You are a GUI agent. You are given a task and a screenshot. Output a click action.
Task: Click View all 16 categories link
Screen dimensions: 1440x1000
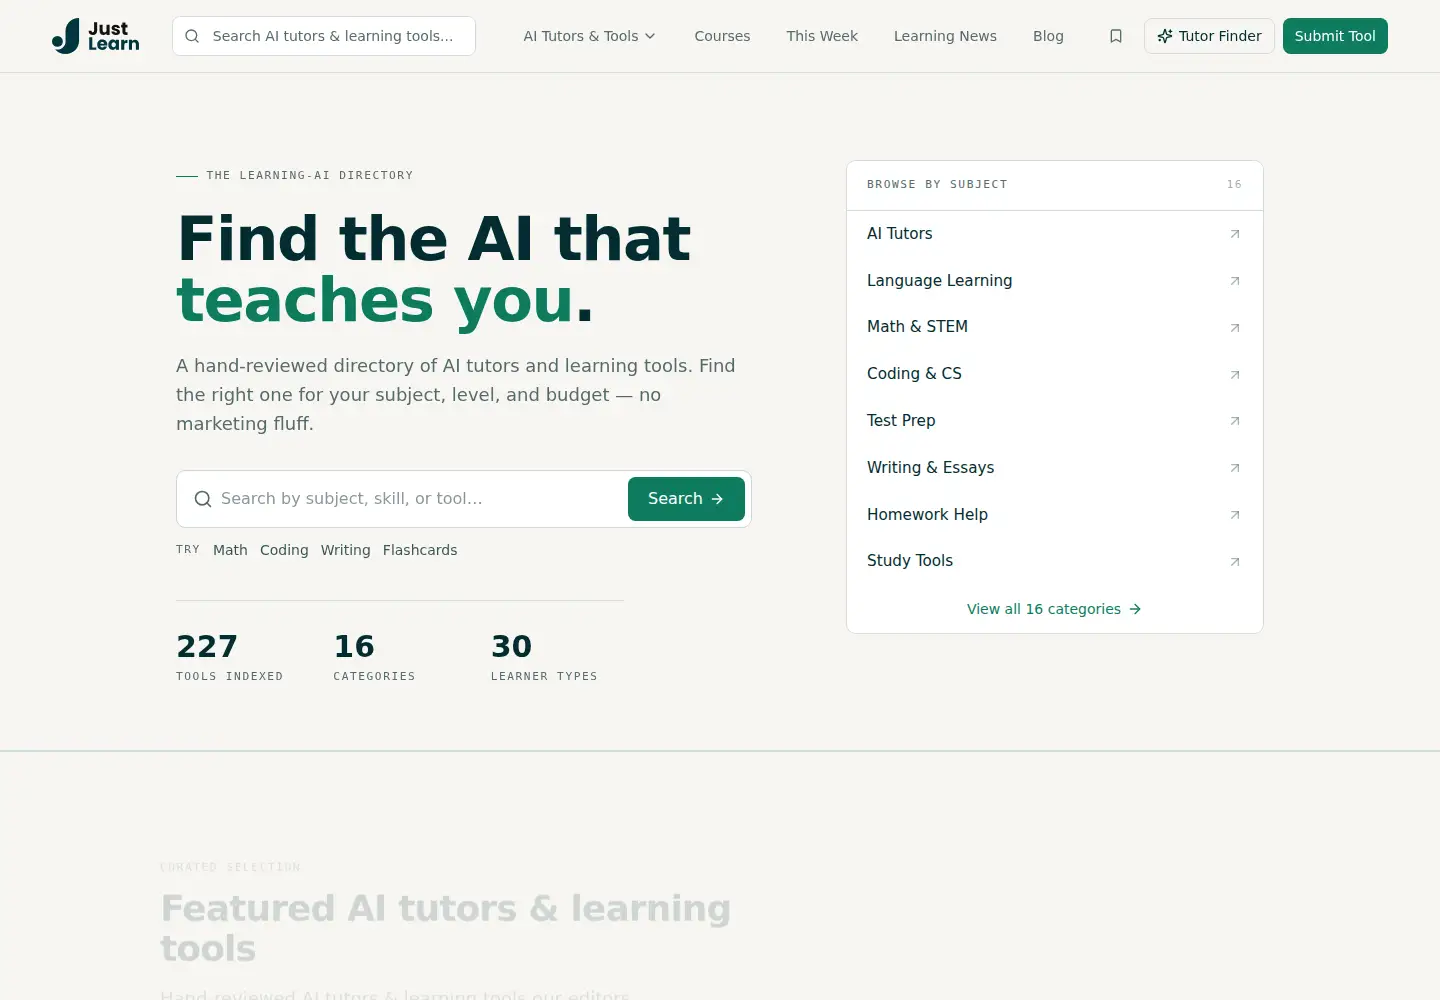(x=1054, y=609)
